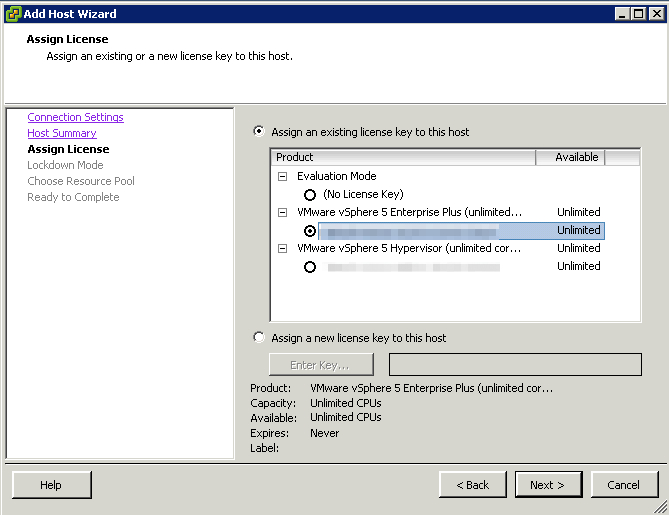Proceed with the Next button

548,485
